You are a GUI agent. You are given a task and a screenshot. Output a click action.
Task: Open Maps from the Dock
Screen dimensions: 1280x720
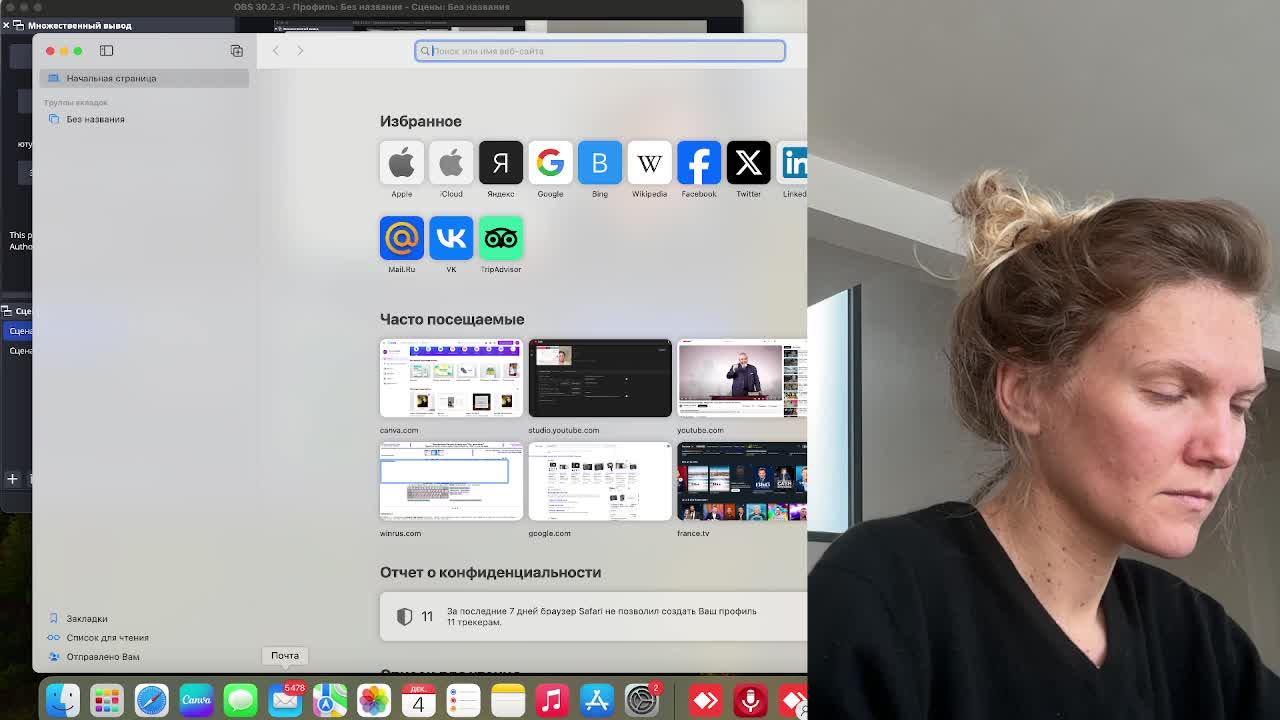[329, 700]
